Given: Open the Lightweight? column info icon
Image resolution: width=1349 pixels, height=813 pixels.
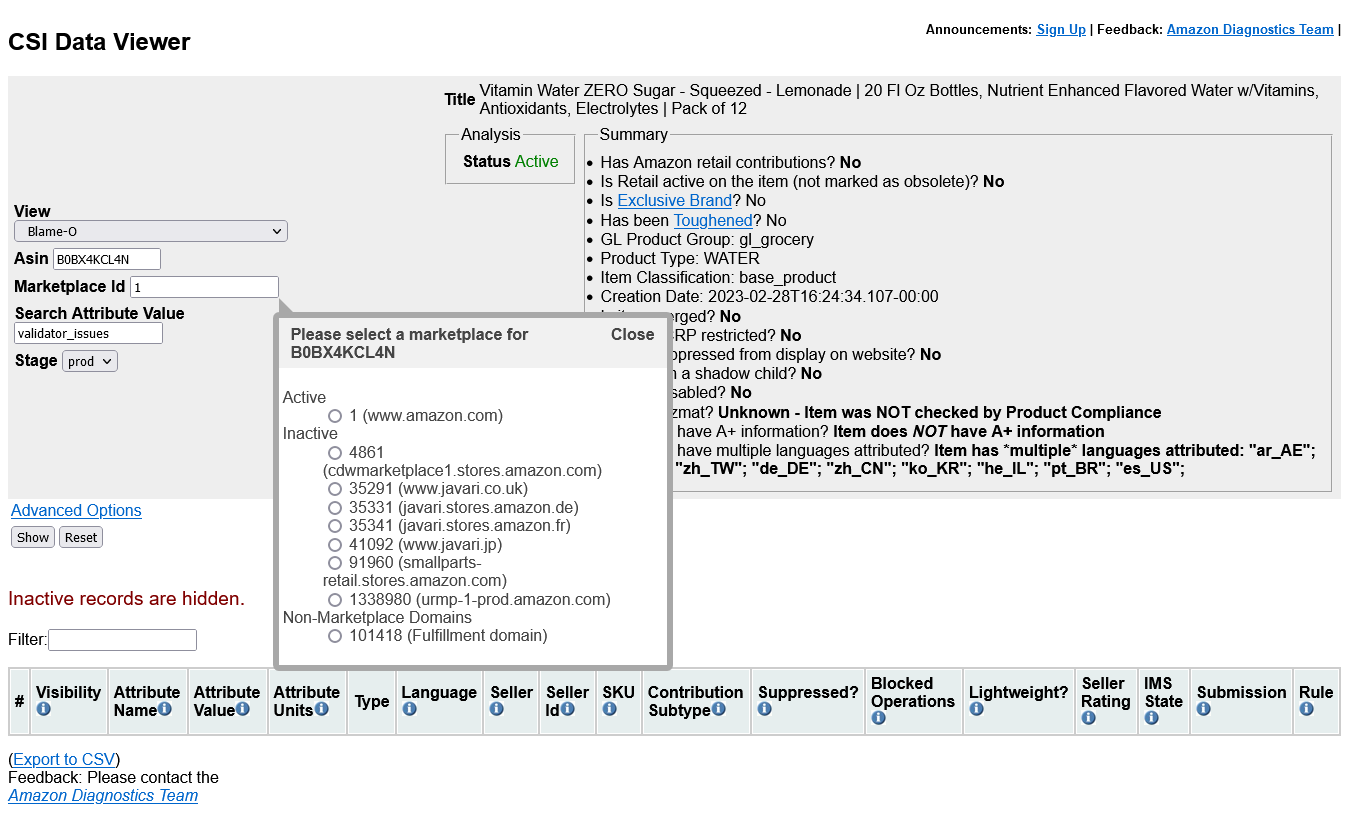Looking at the screenshot, I should coord(976,709).
